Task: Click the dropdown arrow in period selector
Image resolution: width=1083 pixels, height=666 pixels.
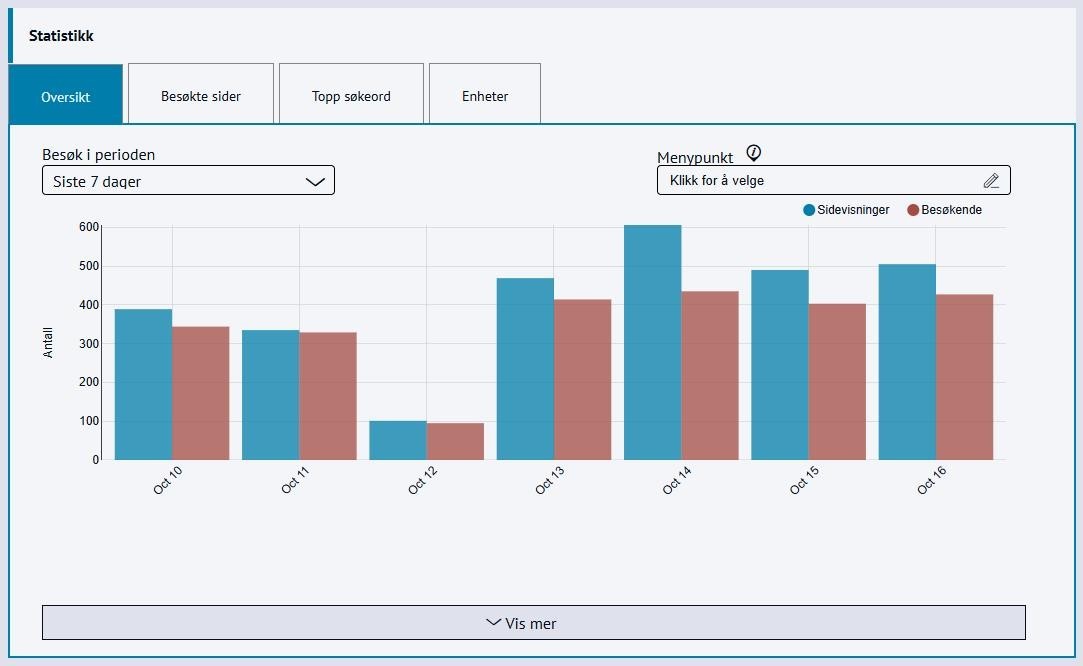Action: (x=315, y=181)
